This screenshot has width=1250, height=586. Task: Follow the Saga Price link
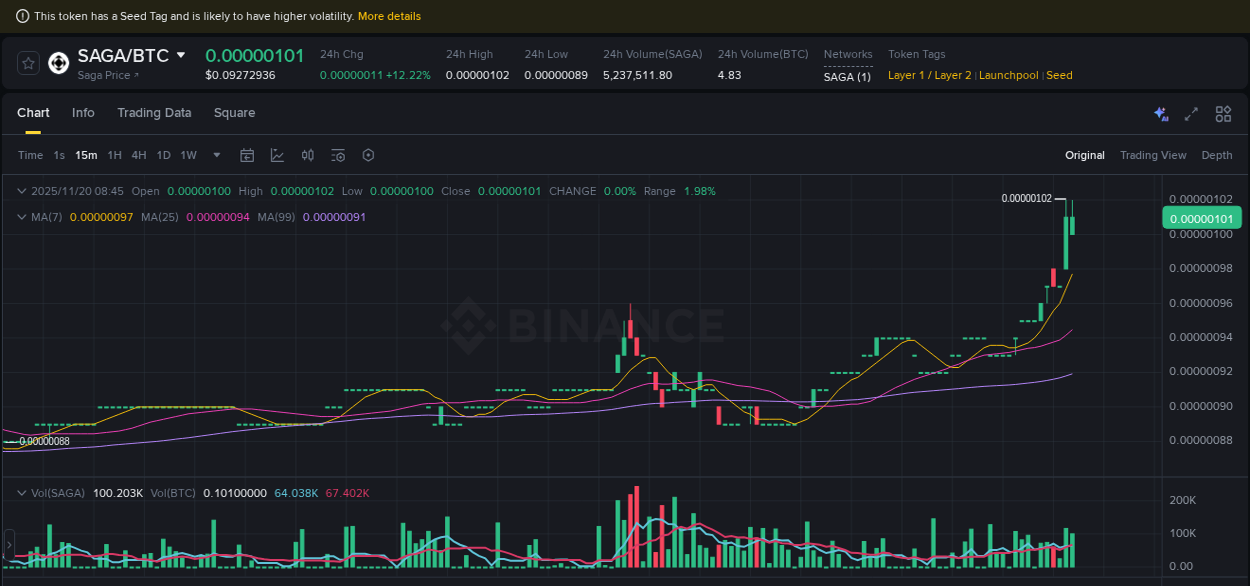[x=107, y=75]
